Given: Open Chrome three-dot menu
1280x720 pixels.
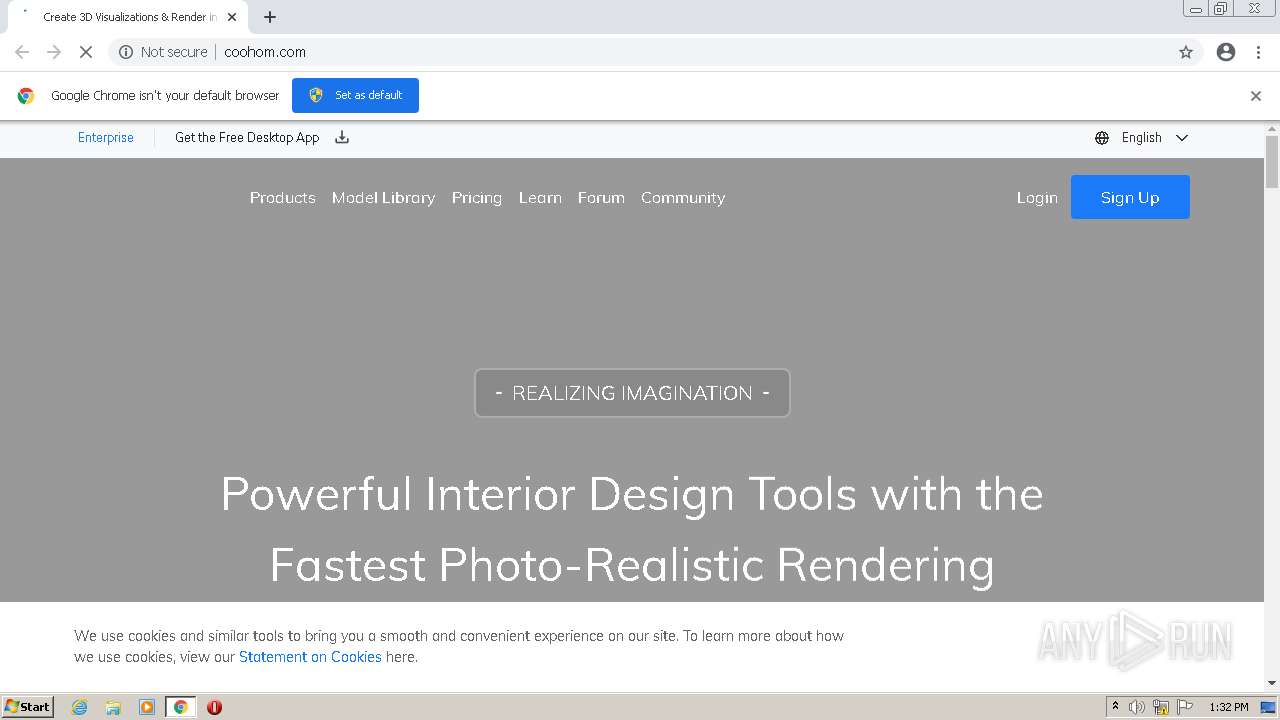Looking at the screenshot, I should [x=1259, y=52].
